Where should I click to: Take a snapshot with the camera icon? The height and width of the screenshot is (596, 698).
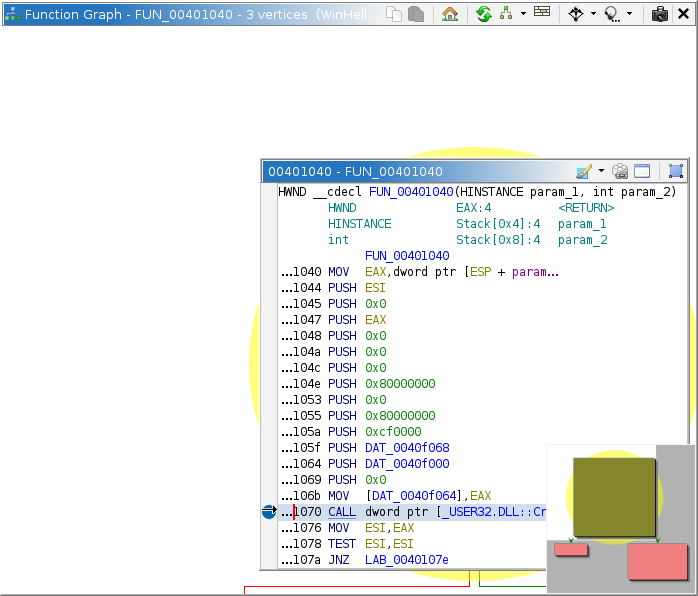pyautogui.click(x=660, y=14)
